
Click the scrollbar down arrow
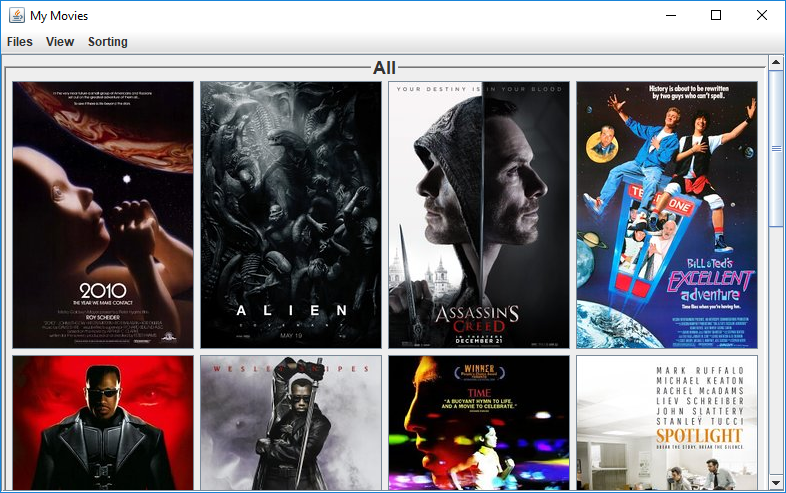776,483
